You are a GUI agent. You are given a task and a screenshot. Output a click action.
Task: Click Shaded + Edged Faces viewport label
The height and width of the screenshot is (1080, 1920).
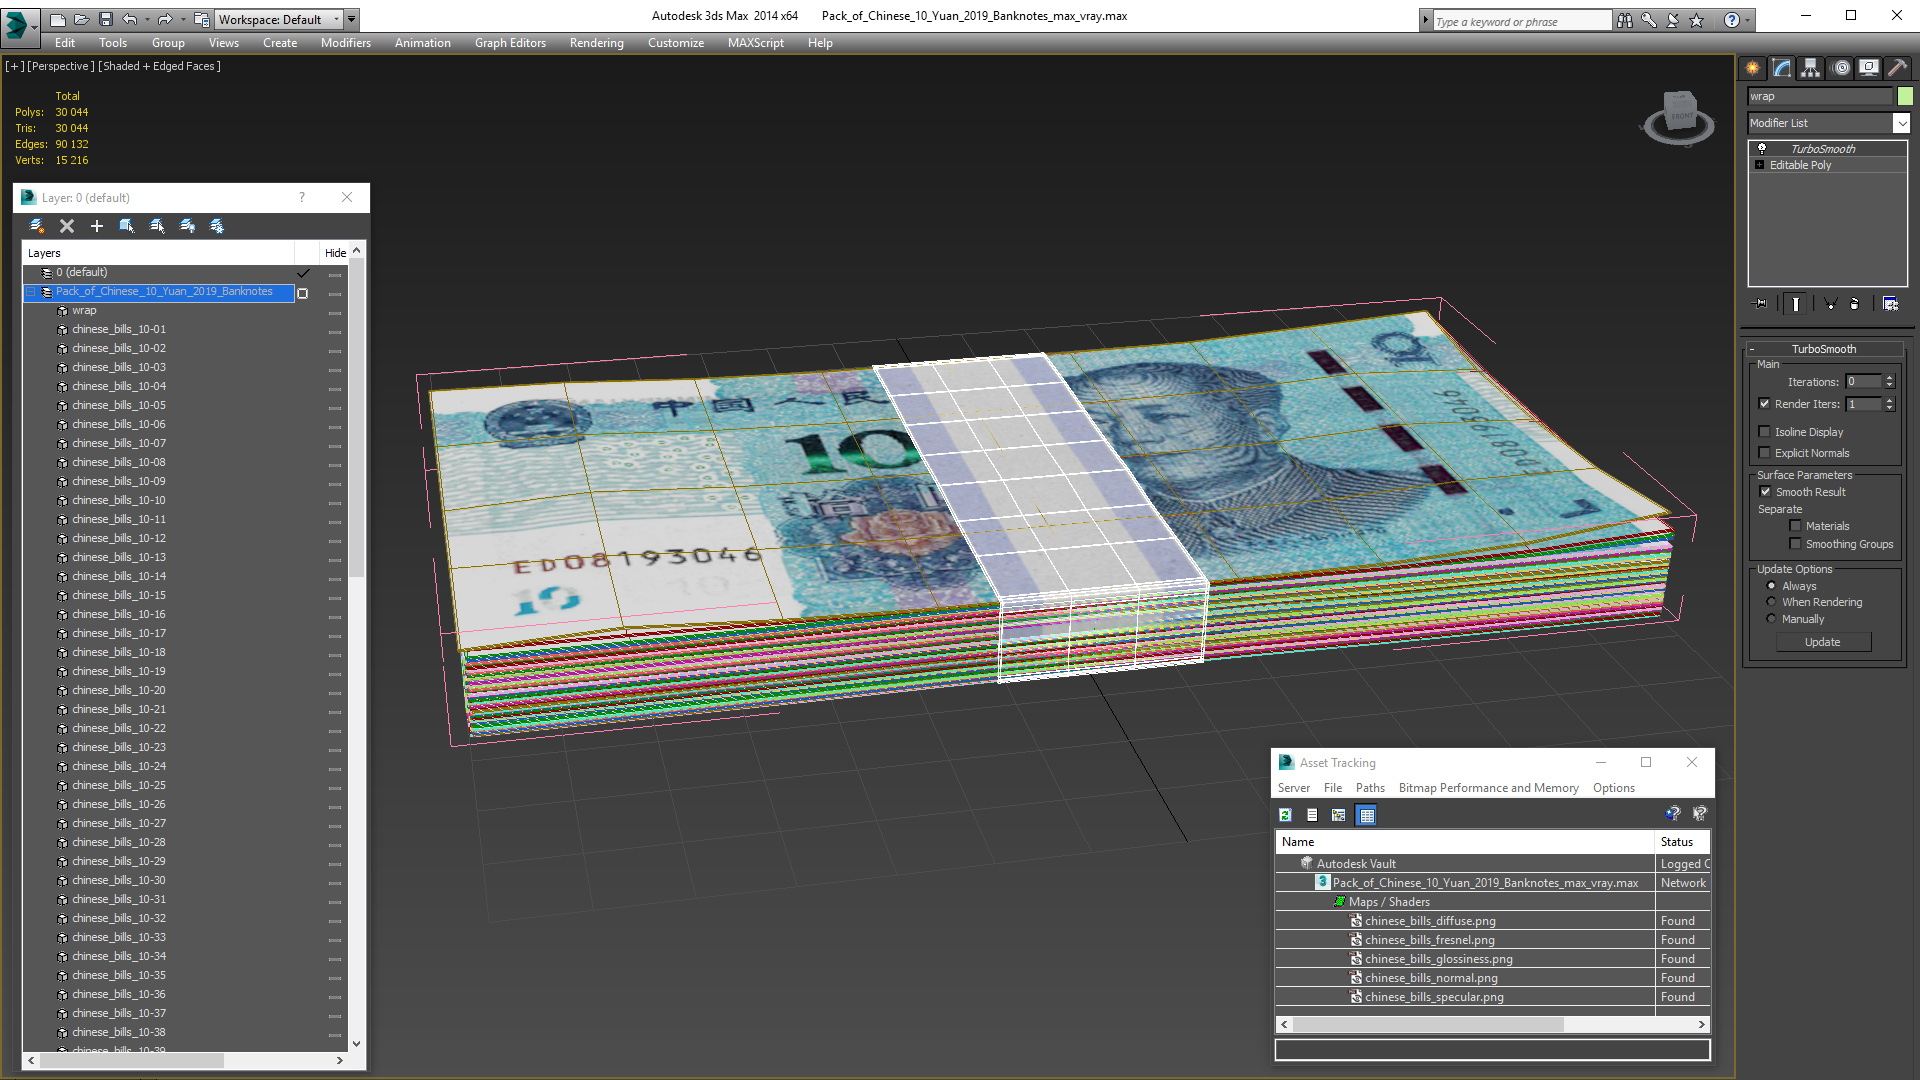click(159, 66)
